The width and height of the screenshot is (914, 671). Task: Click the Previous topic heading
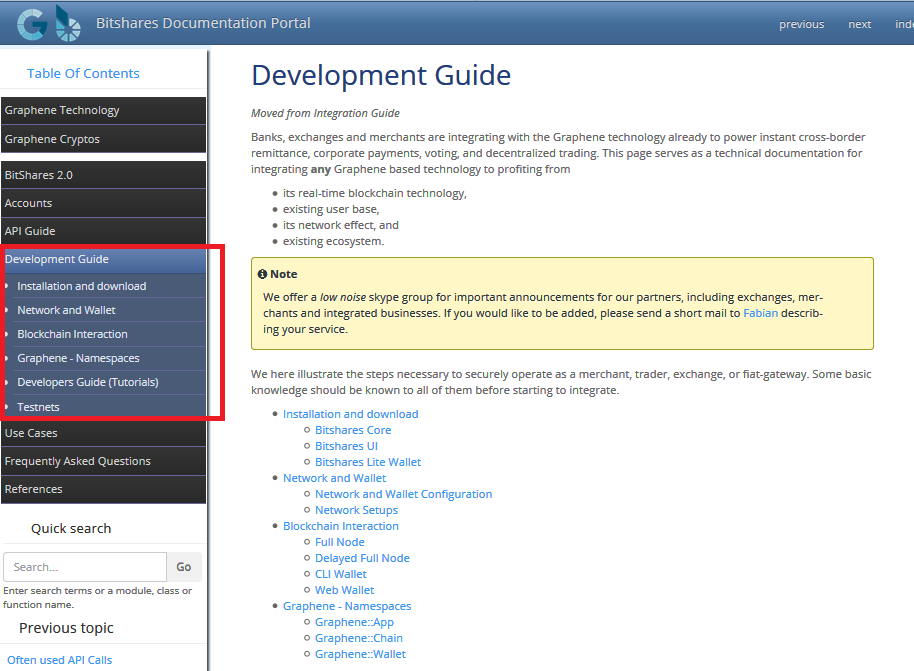pos(66,628)
